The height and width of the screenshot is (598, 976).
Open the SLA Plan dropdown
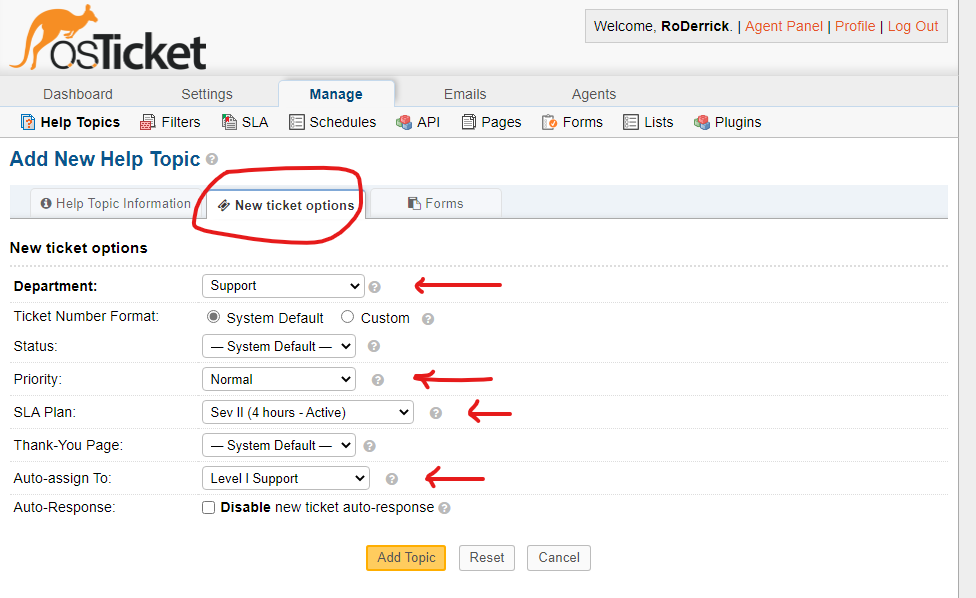coord(307,413)
